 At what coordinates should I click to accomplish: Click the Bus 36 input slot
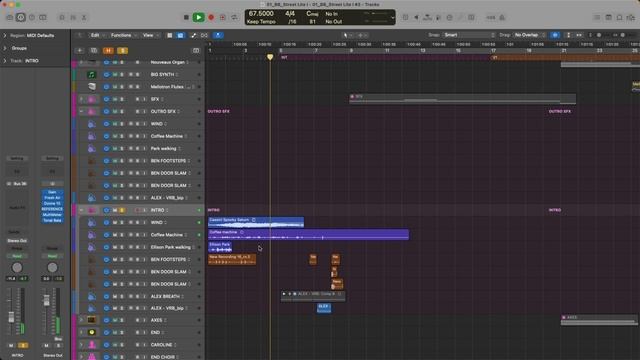(17, 184)
